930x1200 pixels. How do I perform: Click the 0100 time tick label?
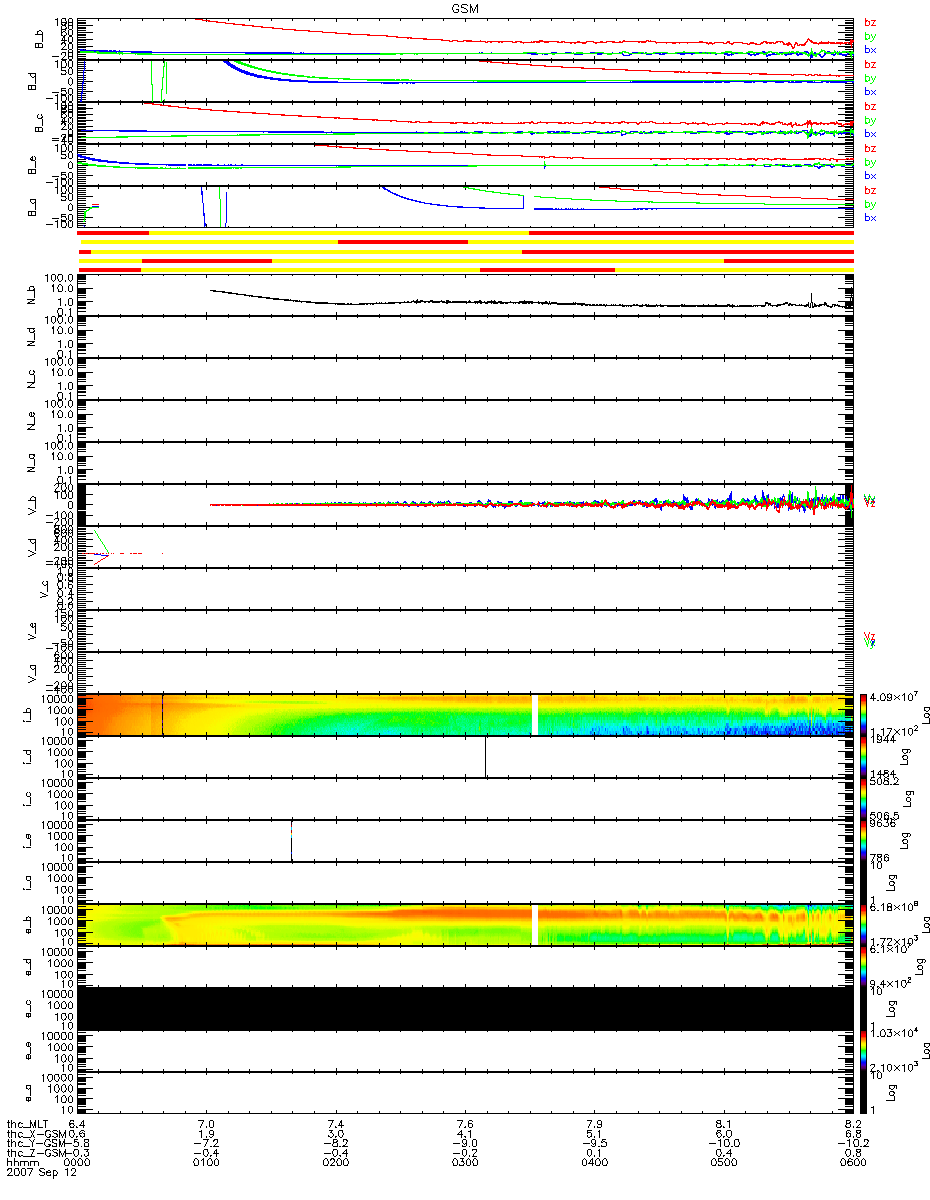coord(207,1162)
